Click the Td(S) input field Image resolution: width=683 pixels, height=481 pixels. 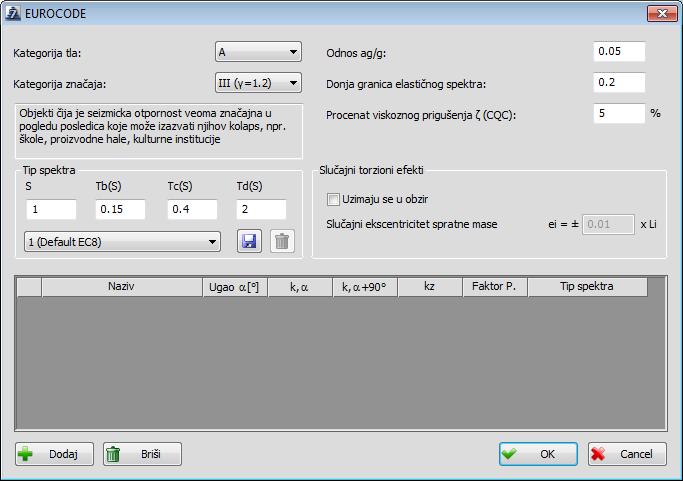(261, 210)
